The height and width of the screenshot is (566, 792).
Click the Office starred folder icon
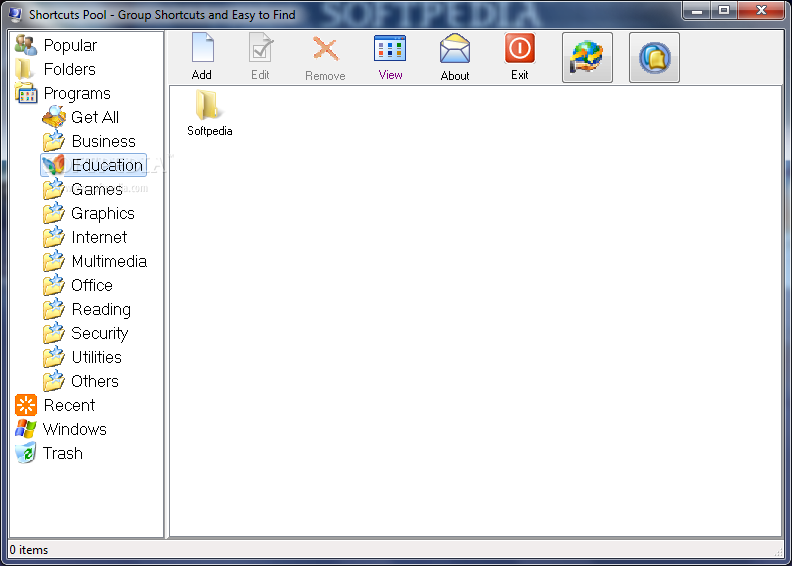click(54, 285)
